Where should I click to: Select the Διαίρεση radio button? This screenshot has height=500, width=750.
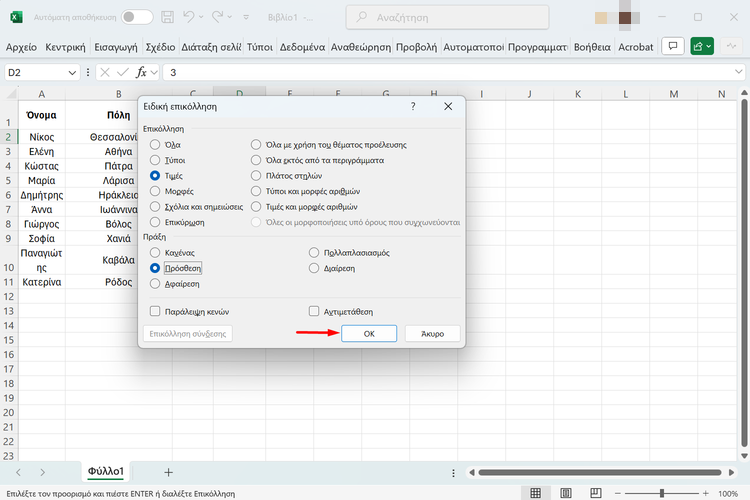pos(314,268)
